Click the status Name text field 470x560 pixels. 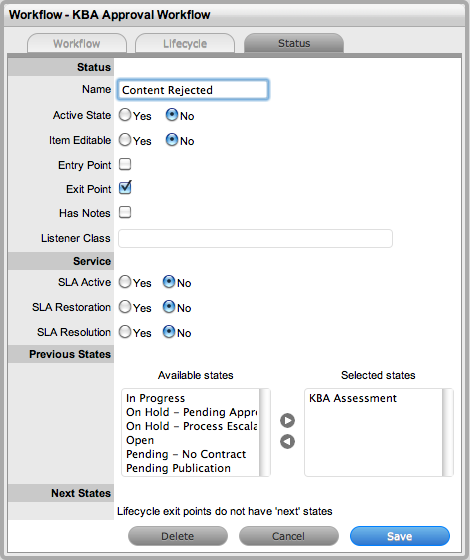coord(193,90)
